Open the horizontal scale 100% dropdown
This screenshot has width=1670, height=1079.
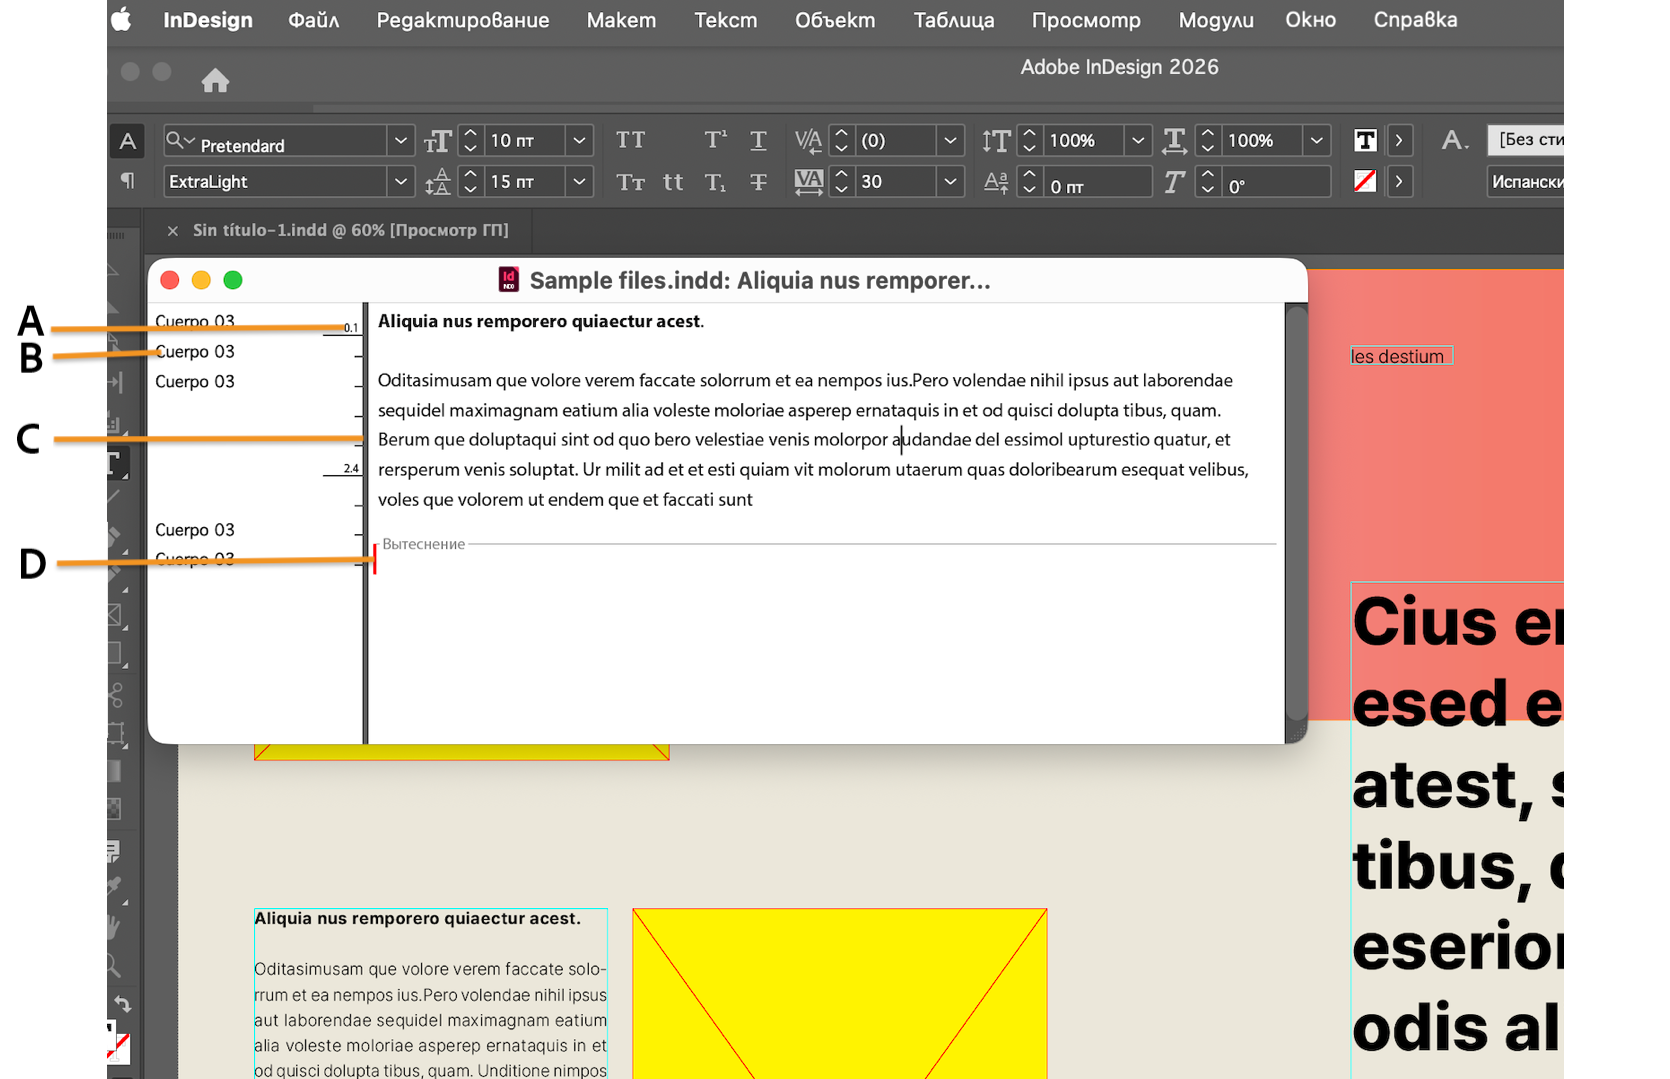tap(1316, 141)
